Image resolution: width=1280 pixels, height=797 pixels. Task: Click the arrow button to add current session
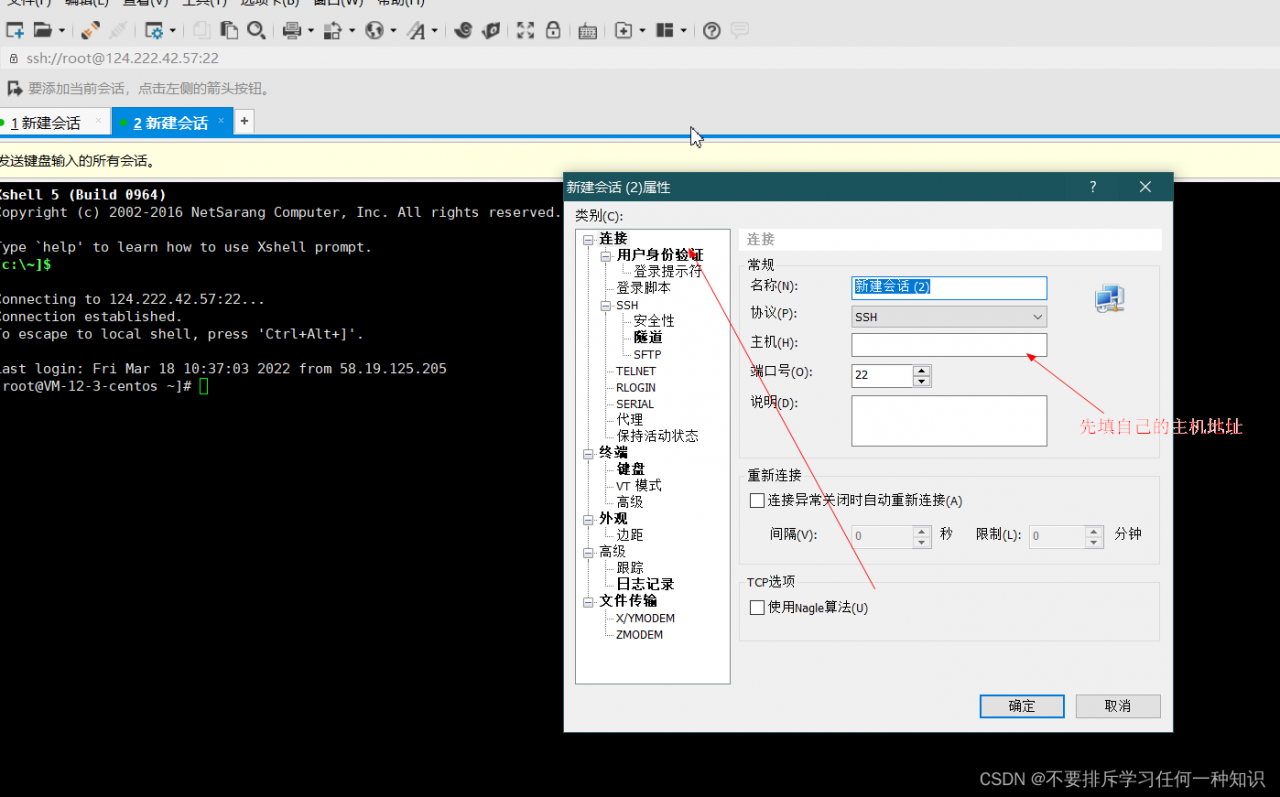(x=15, y=88)
